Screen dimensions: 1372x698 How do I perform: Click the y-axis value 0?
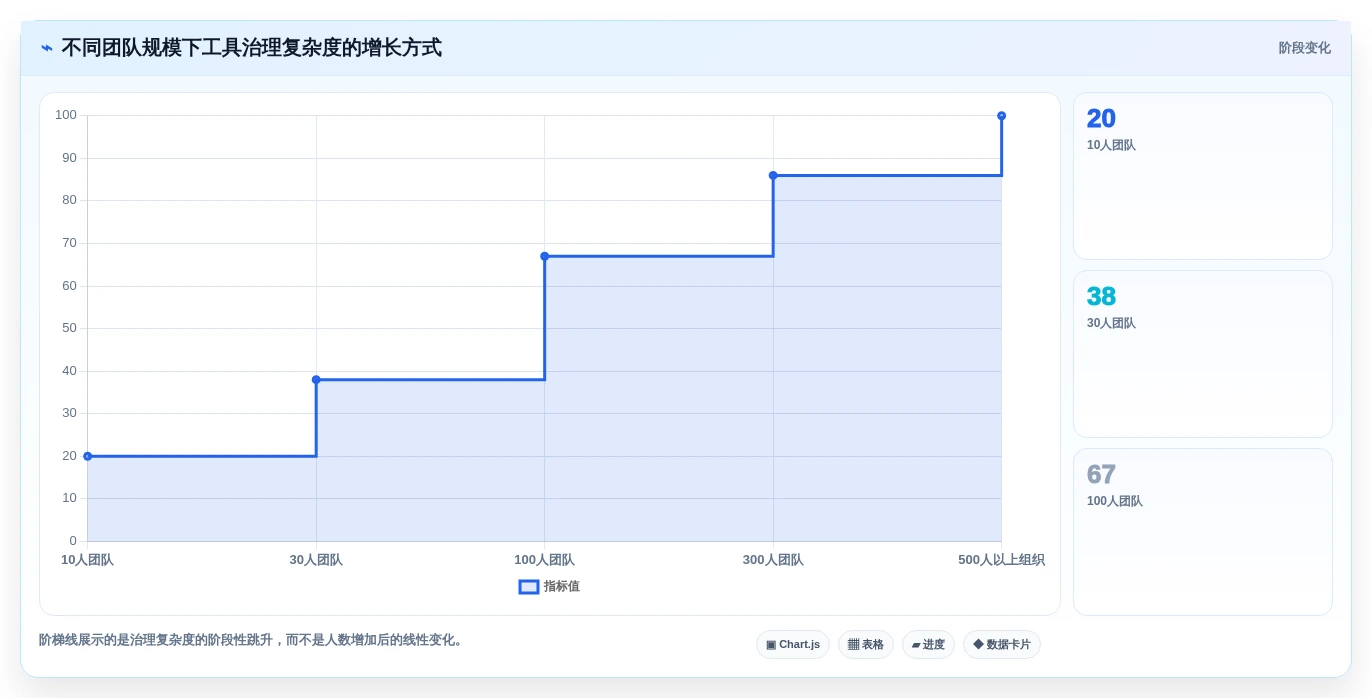[73, 541]
